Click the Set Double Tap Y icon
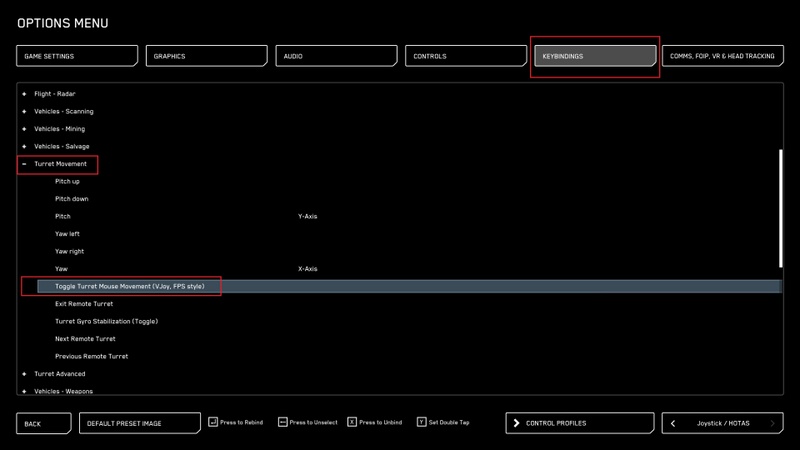The width and height of the screenshot is (800, 450). [x=421, y=422]
